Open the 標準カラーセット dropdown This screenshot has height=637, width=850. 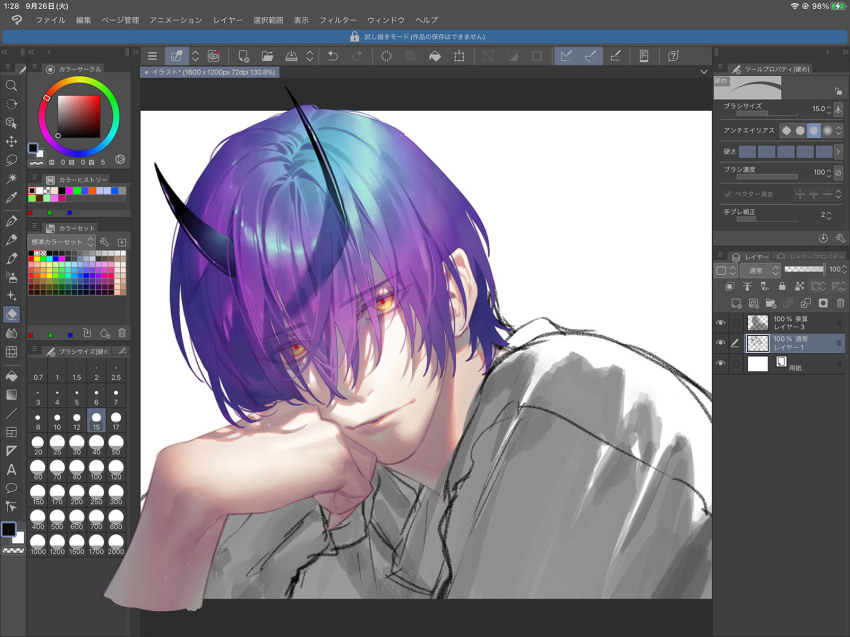[62, 242]
